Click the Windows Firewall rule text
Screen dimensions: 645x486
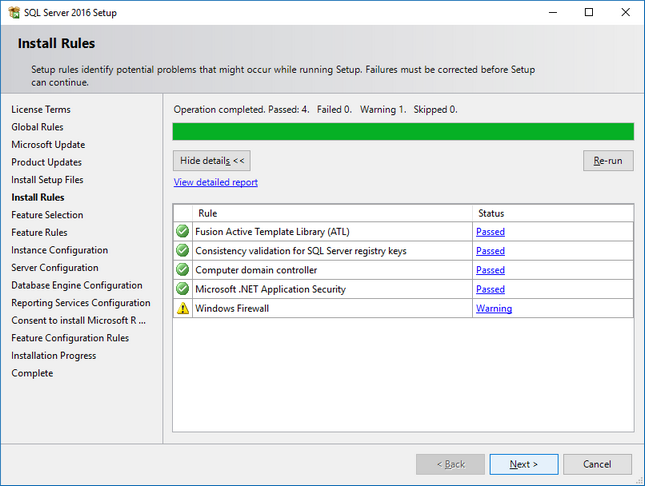click(232, 308)
